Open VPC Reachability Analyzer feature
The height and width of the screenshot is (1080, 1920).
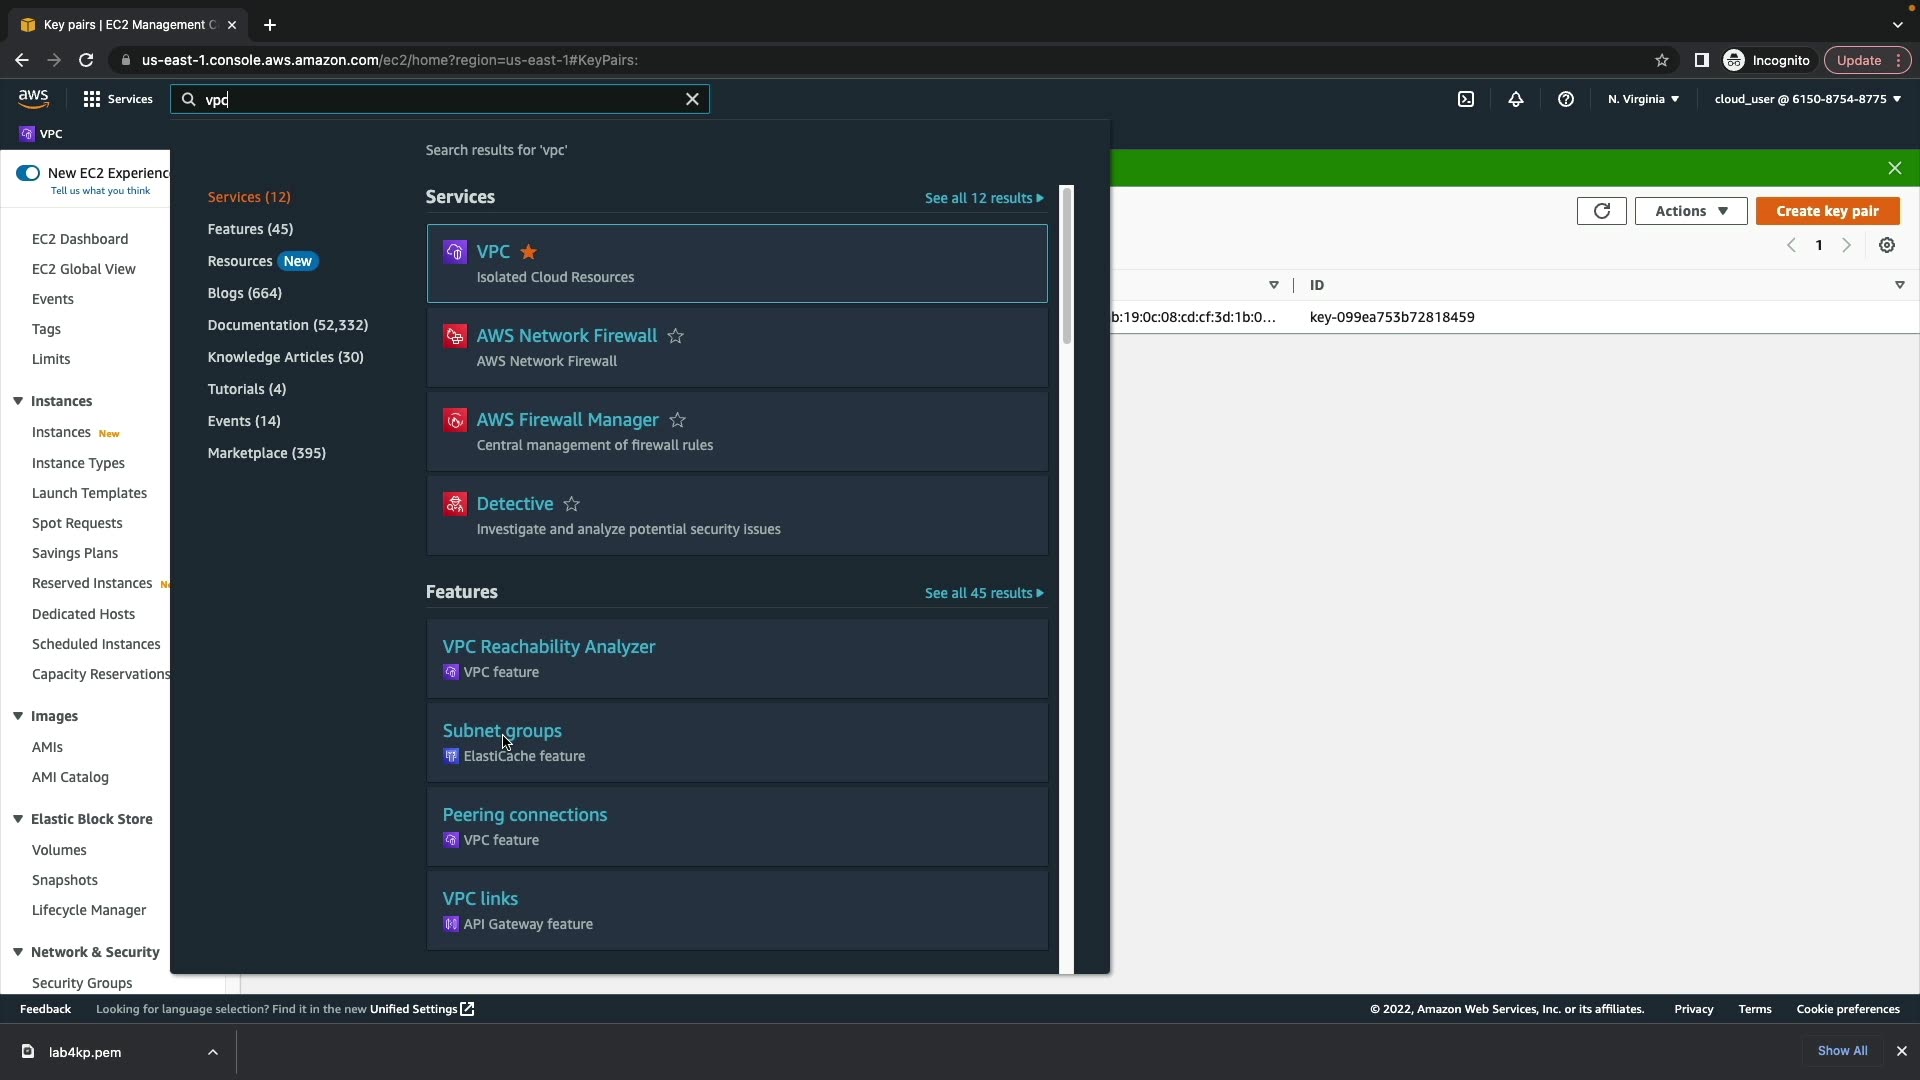pyautogui.click(x=549, y=647)
